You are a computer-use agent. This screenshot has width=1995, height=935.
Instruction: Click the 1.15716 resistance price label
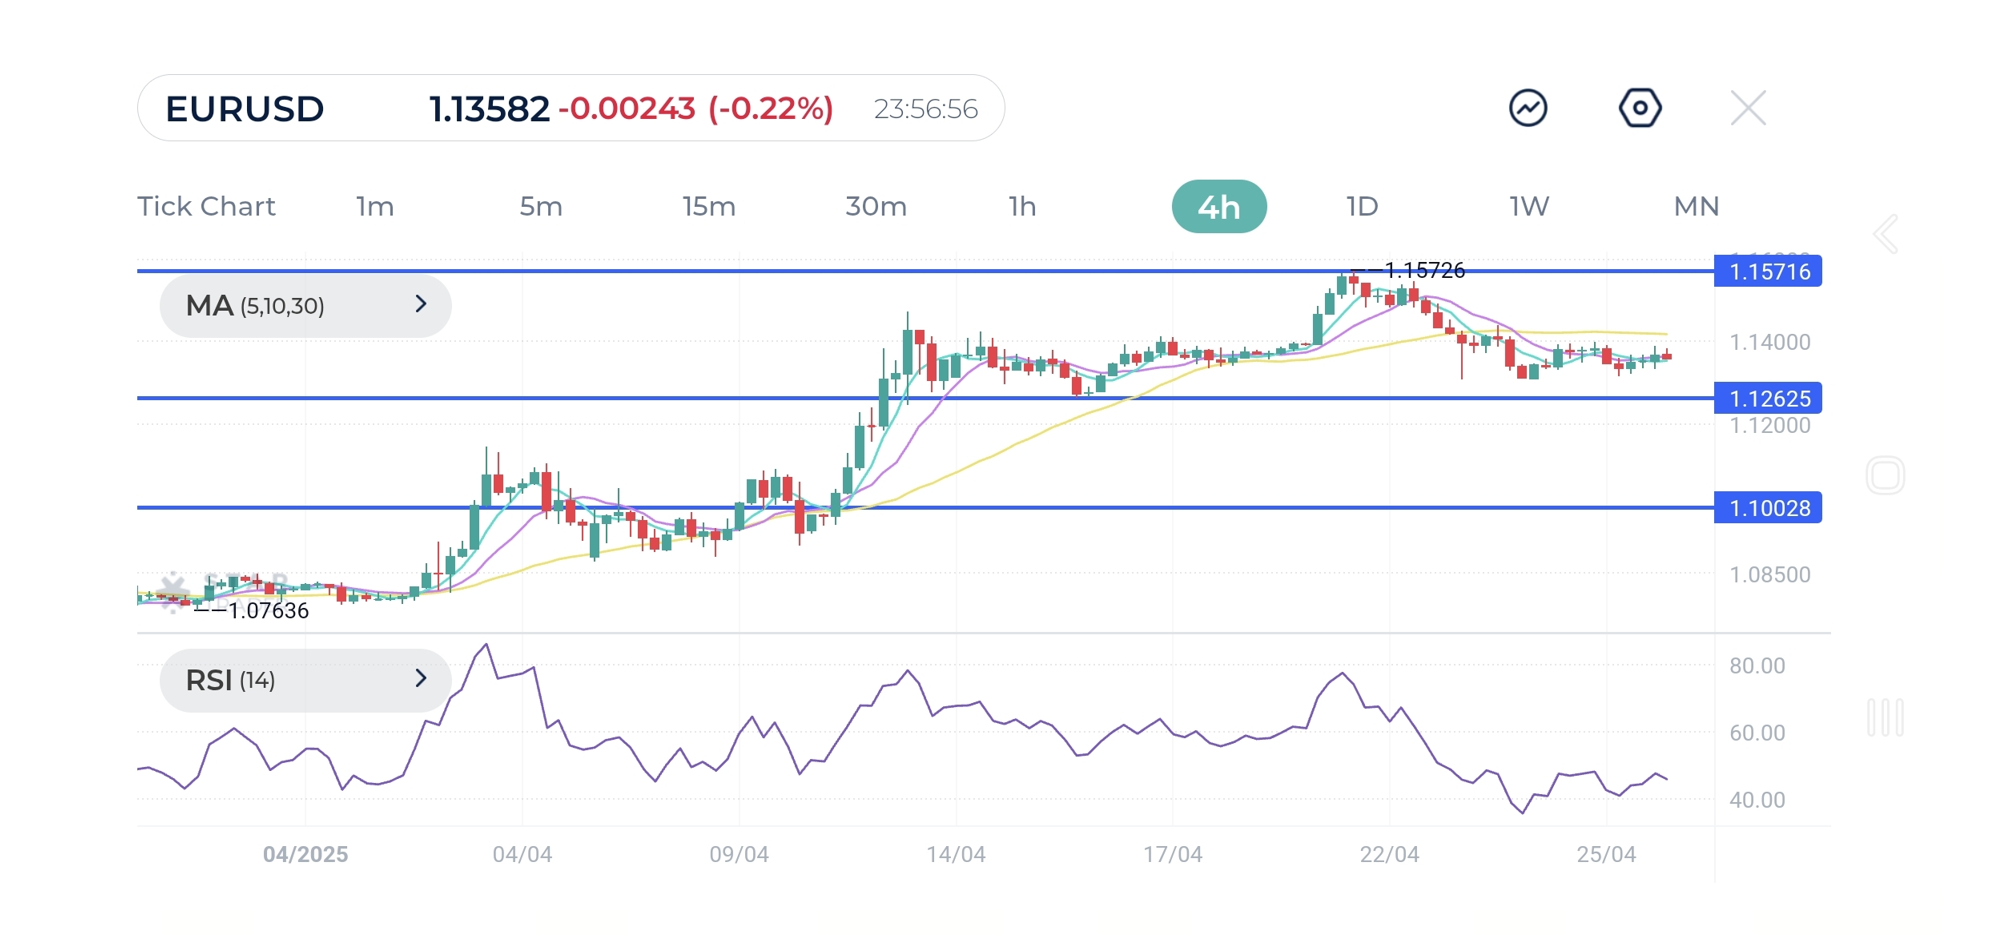(x=1768, y=271)
